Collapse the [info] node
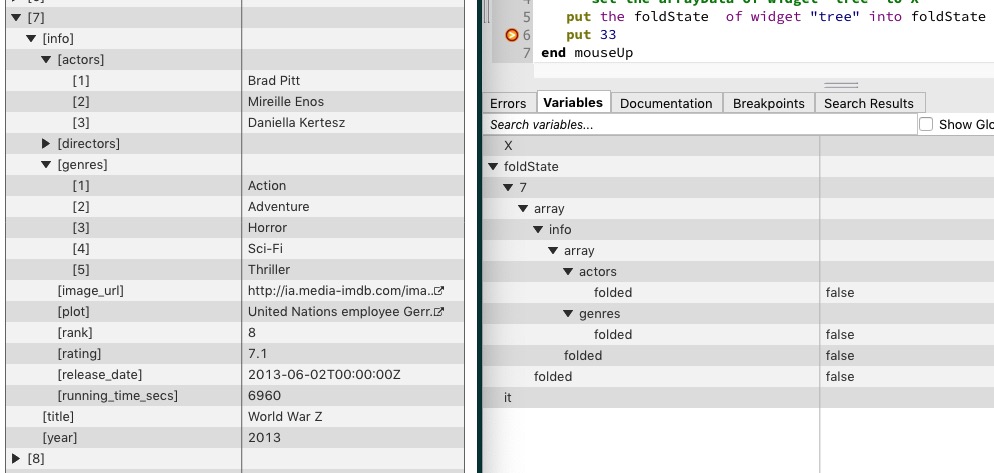 pos(32,39)
